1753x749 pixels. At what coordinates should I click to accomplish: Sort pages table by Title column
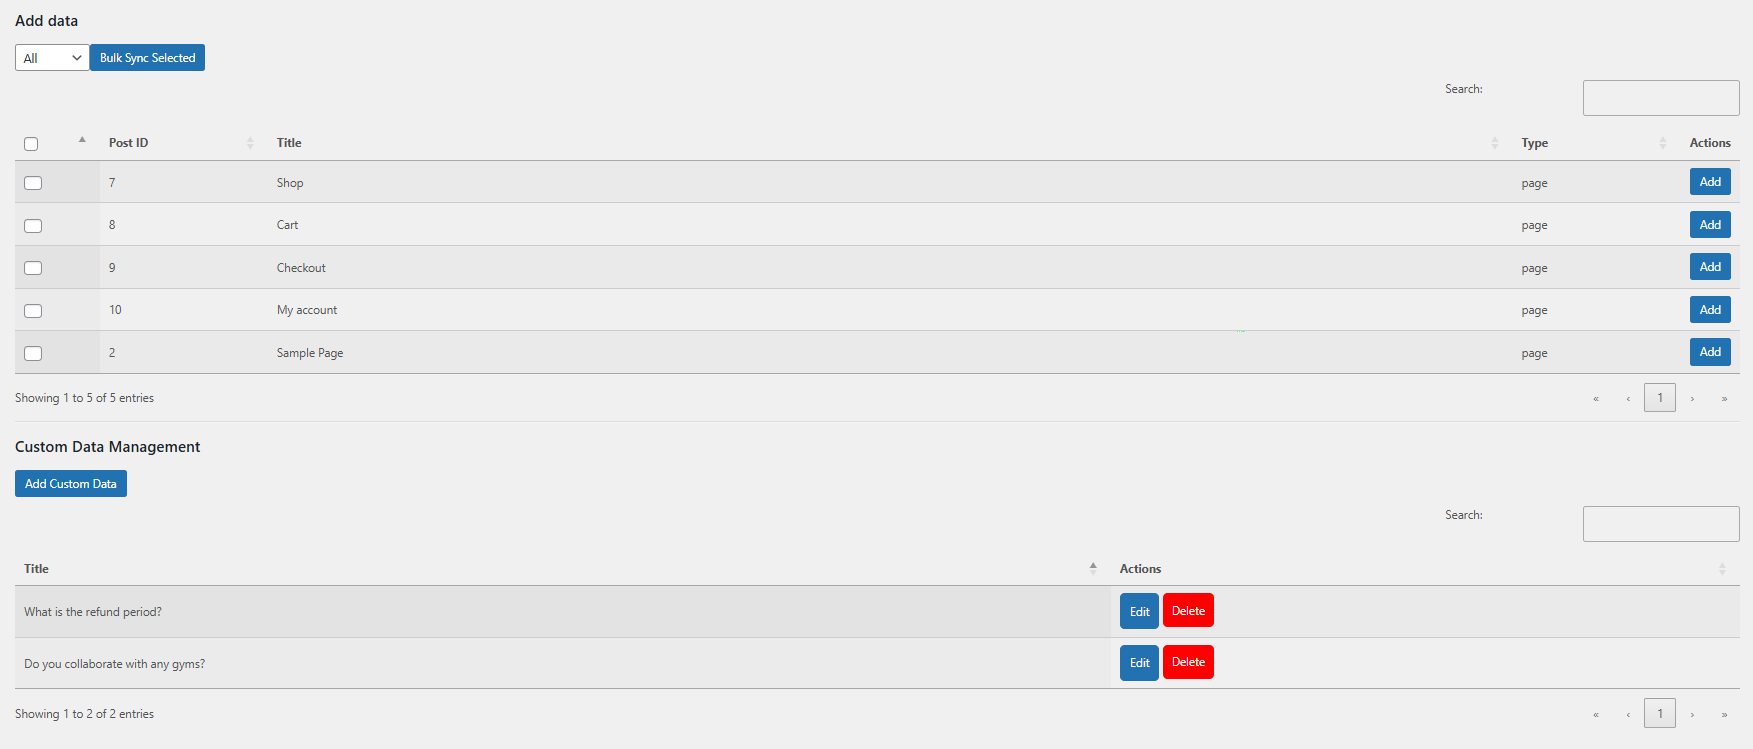(289, 143)
